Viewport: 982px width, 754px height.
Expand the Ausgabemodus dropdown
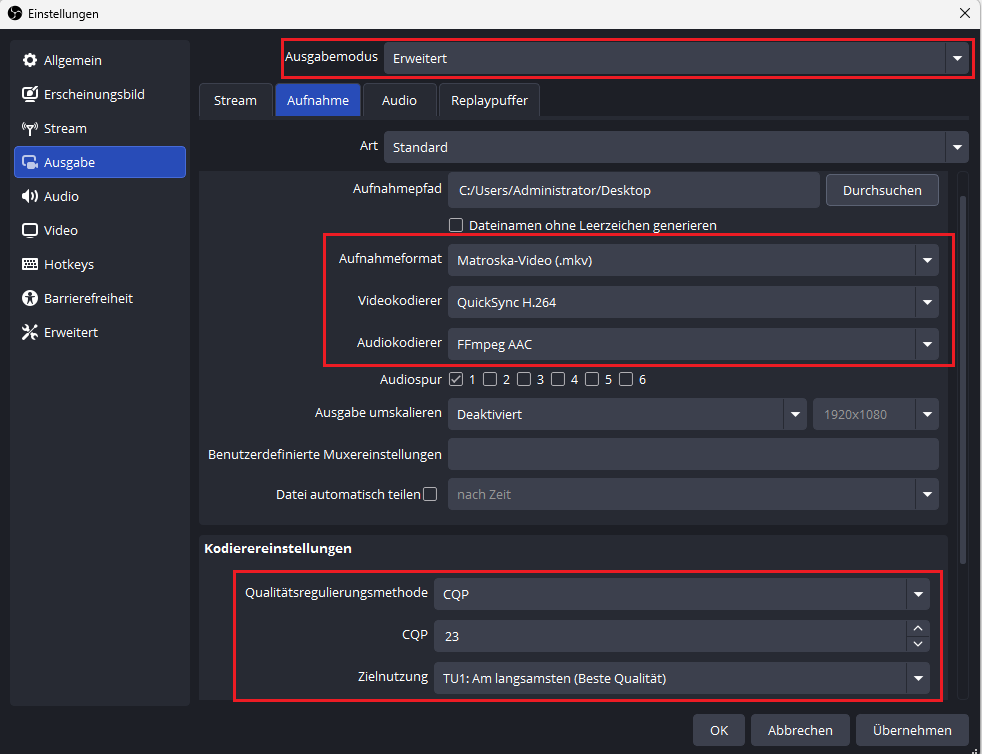(x=676, y=58)
